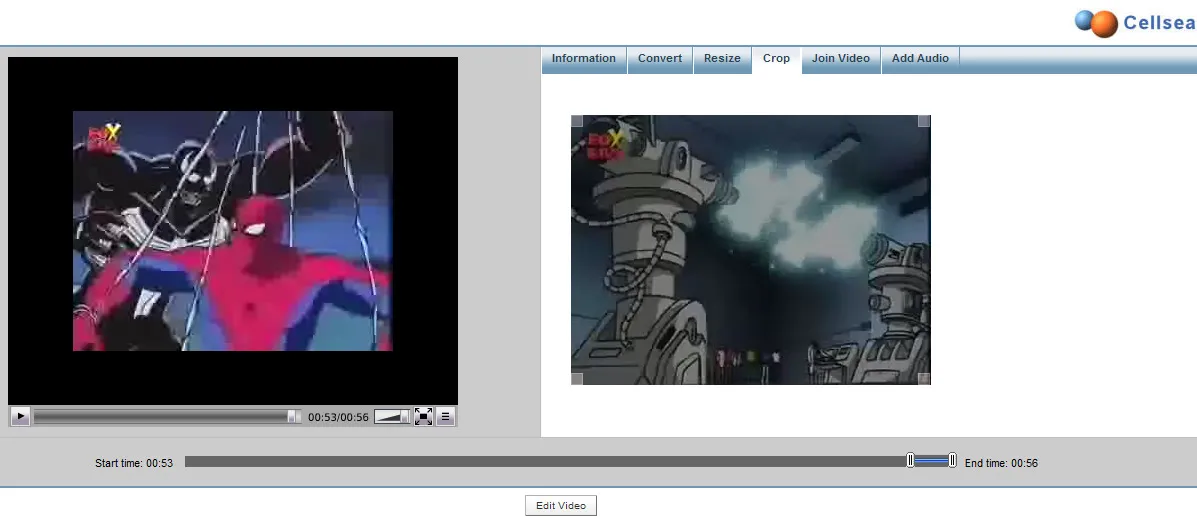Click the end time trim handle
This screenshot has width=1197, height=519.
952,460
